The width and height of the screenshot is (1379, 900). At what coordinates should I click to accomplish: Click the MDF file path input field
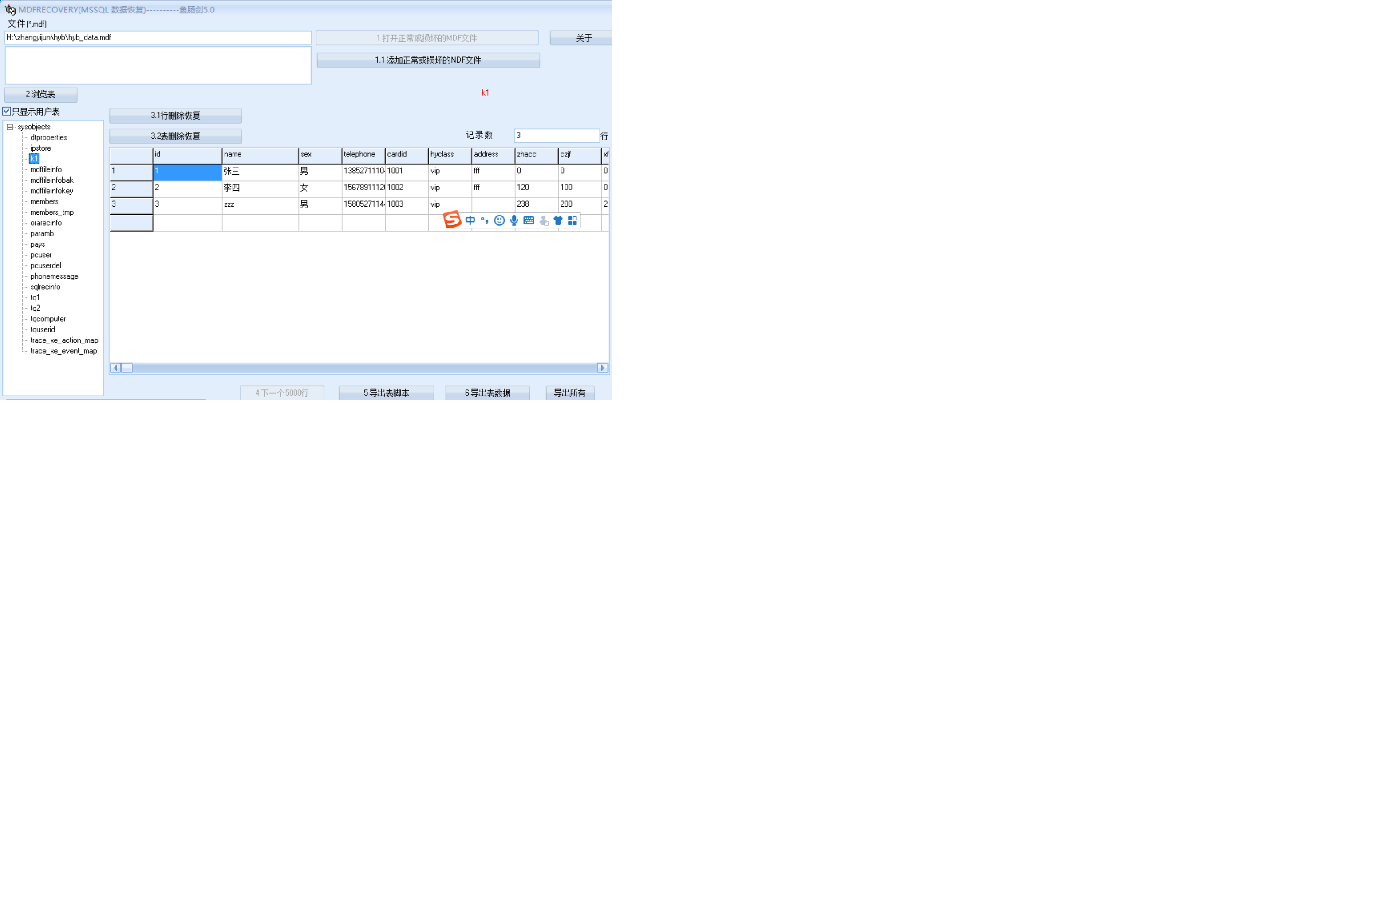tap(158, 37)
